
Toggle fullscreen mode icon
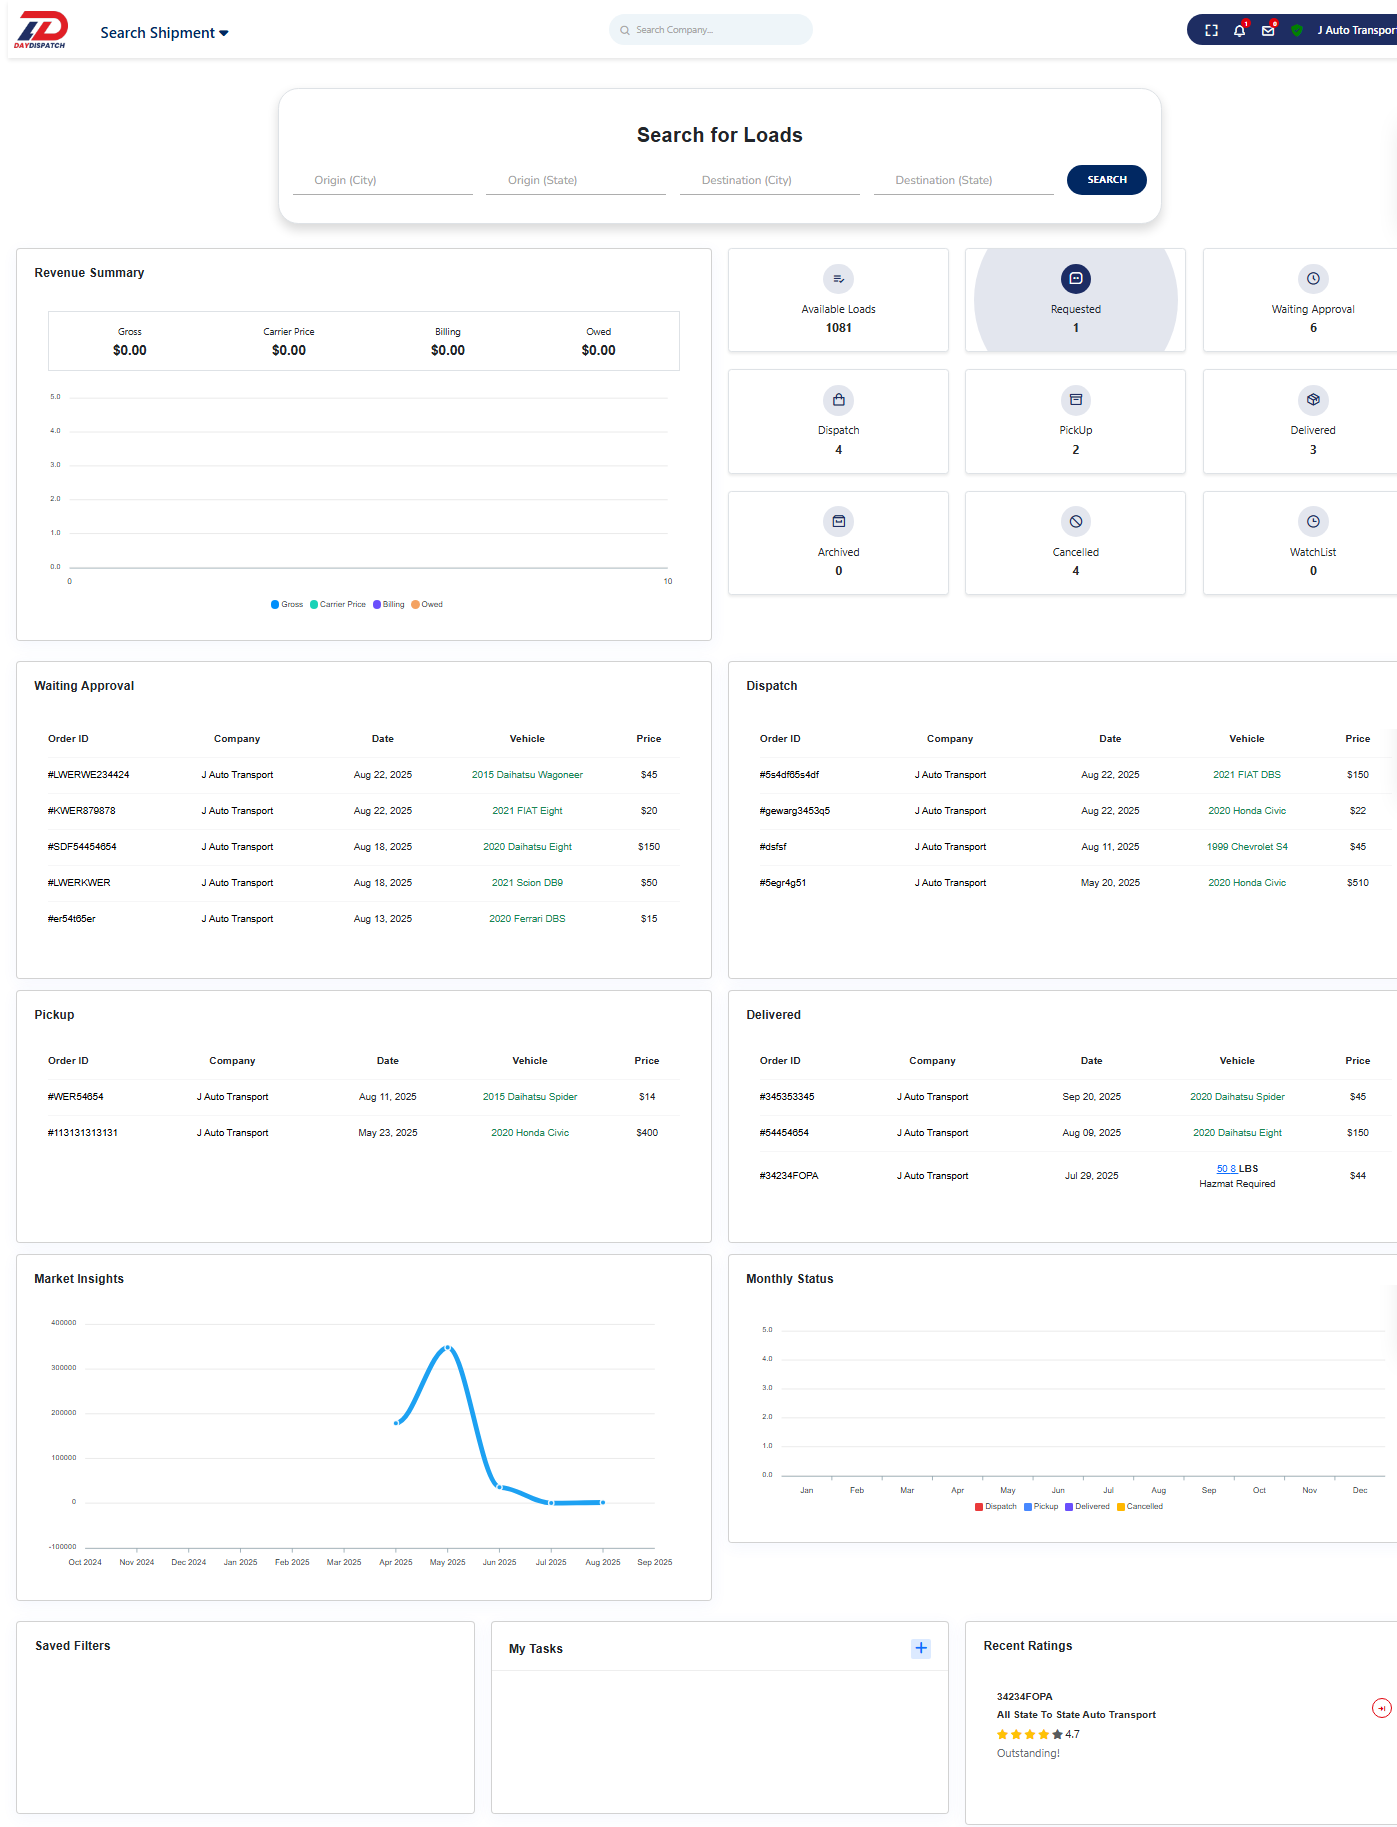[1211, 30]
